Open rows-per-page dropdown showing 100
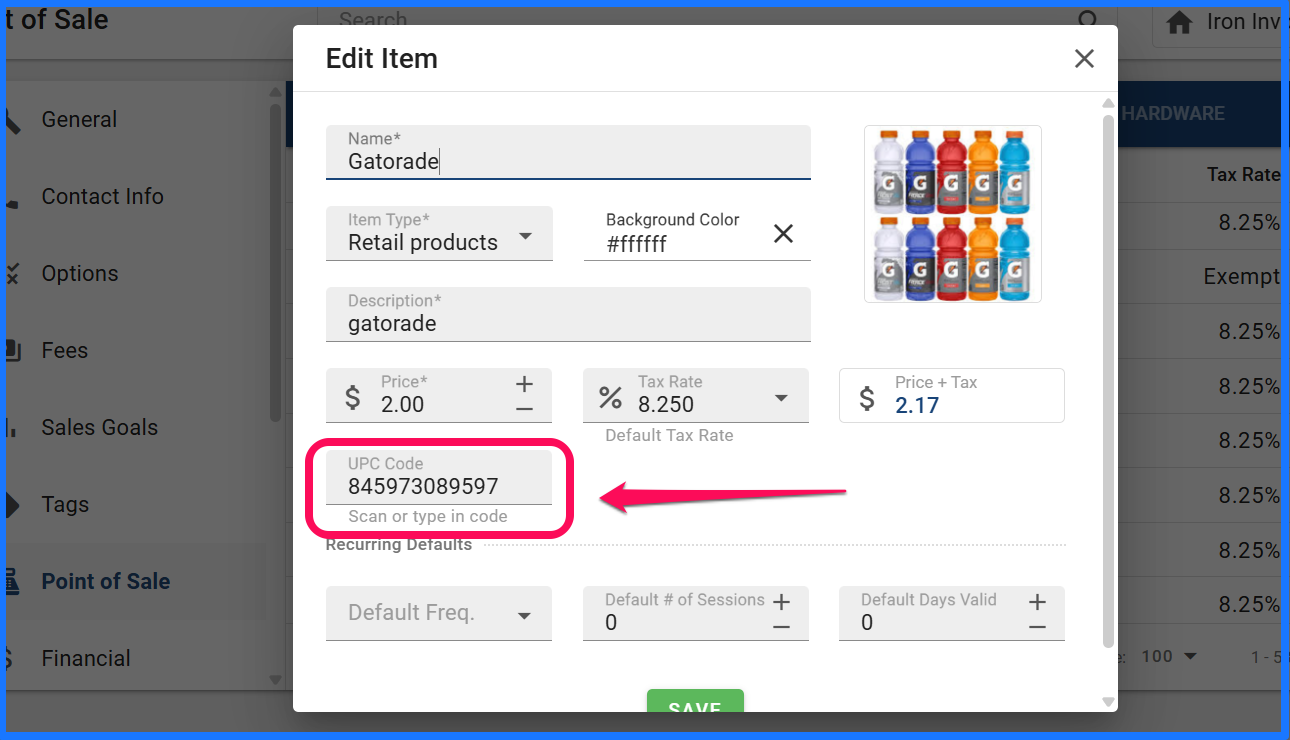This screenshot has height=740, width=1290. pyautogui.click(x=1169, y=656)
